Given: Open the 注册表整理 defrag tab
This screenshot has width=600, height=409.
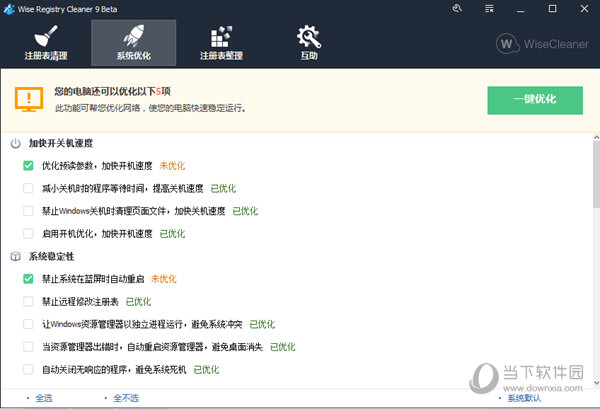Looking at the screenshot, I should (221, 43).
